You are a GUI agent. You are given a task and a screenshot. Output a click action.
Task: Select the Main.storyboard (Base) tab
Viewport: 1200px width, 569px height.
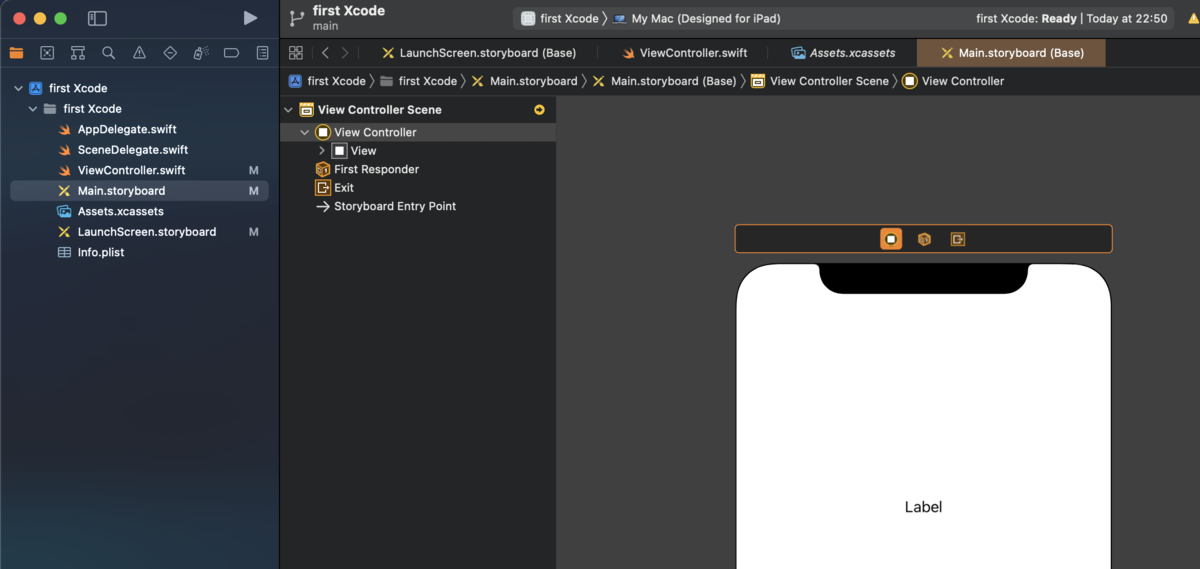click(1012, 53)
